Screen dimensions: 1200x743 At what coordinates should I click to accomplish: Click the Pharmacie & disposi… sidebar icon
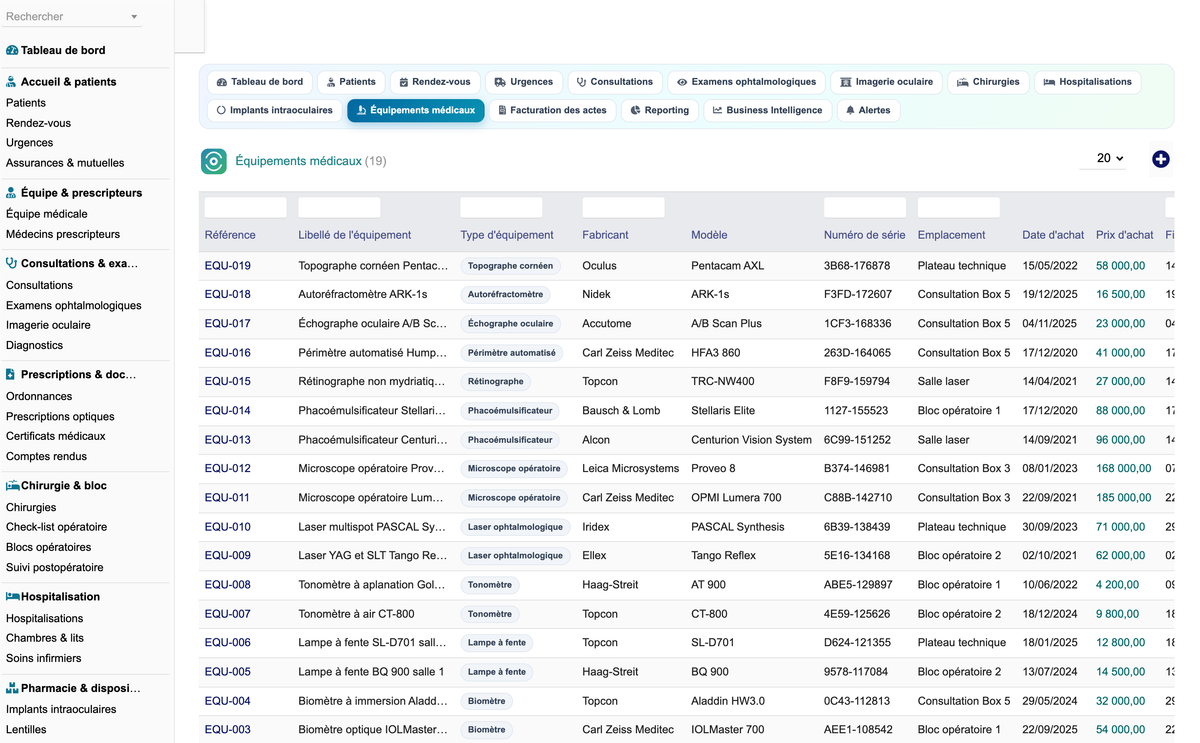click(12, 688)
